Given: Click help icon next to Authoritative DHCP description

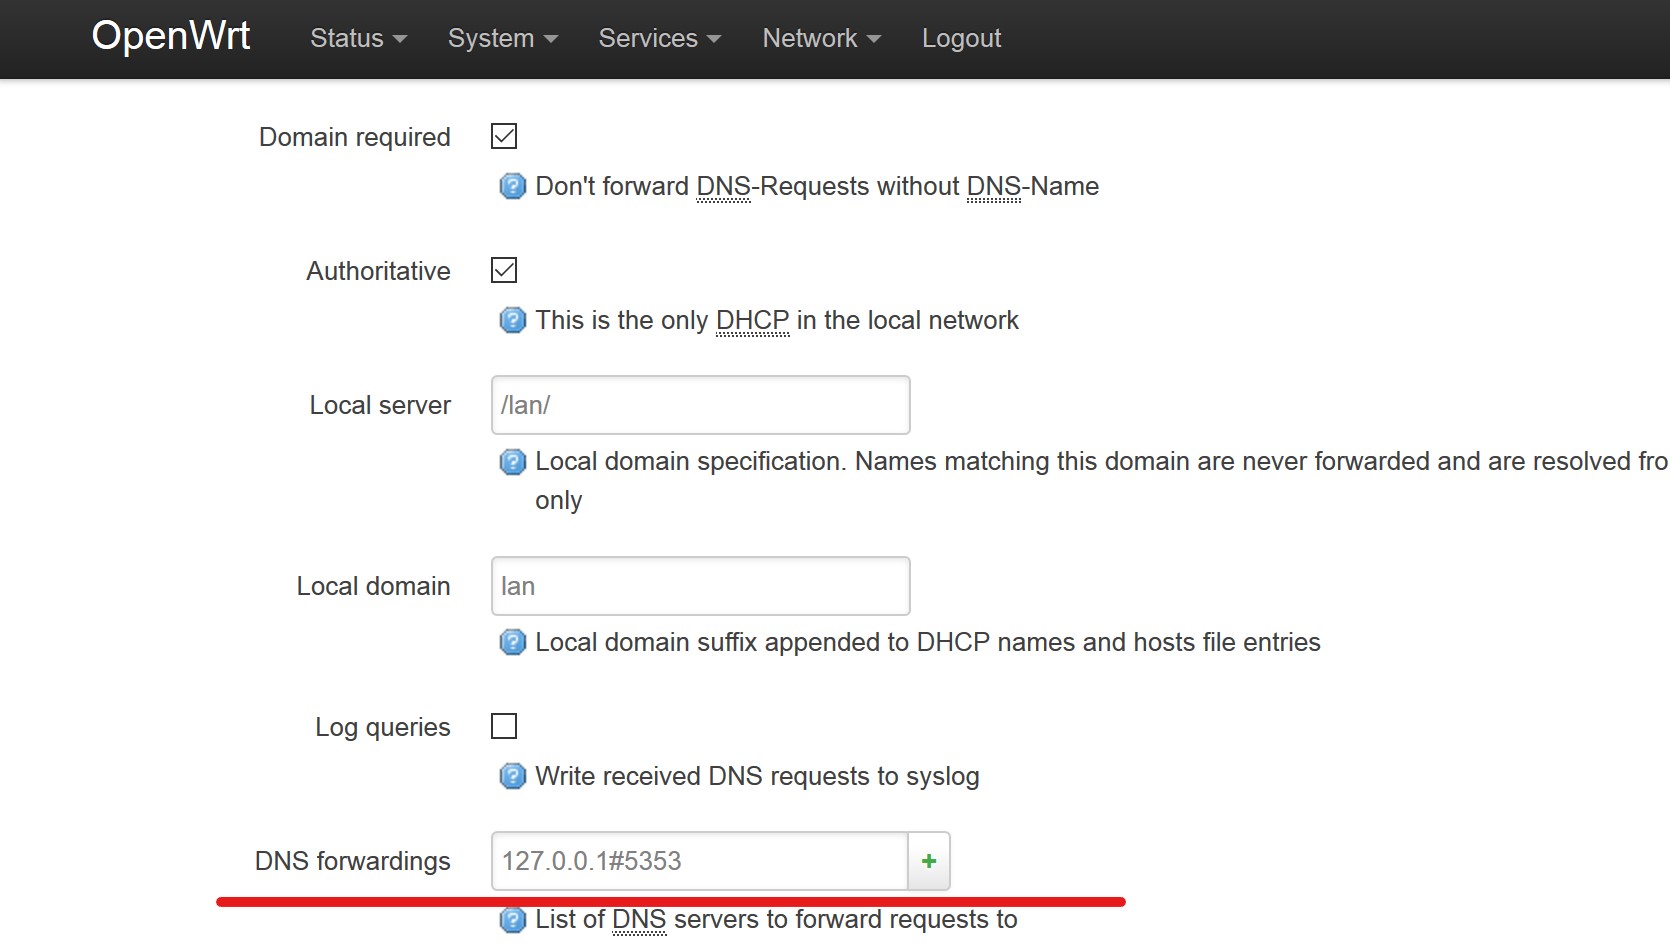Looking at the screenshot, I should (x=512, y=320).
